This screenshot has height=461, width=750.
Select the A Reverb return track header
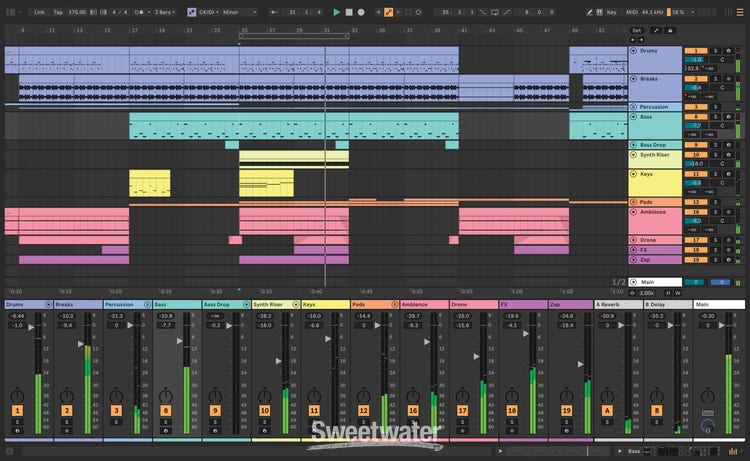[617, 303]
